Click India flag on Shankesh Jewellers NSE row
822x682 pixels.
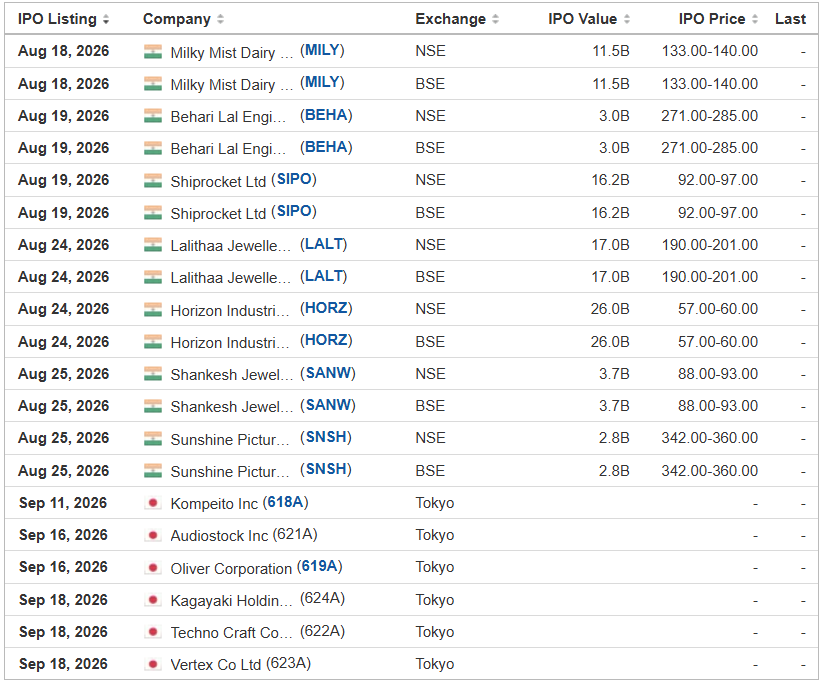pyautogui.click(x=153, y=374)
